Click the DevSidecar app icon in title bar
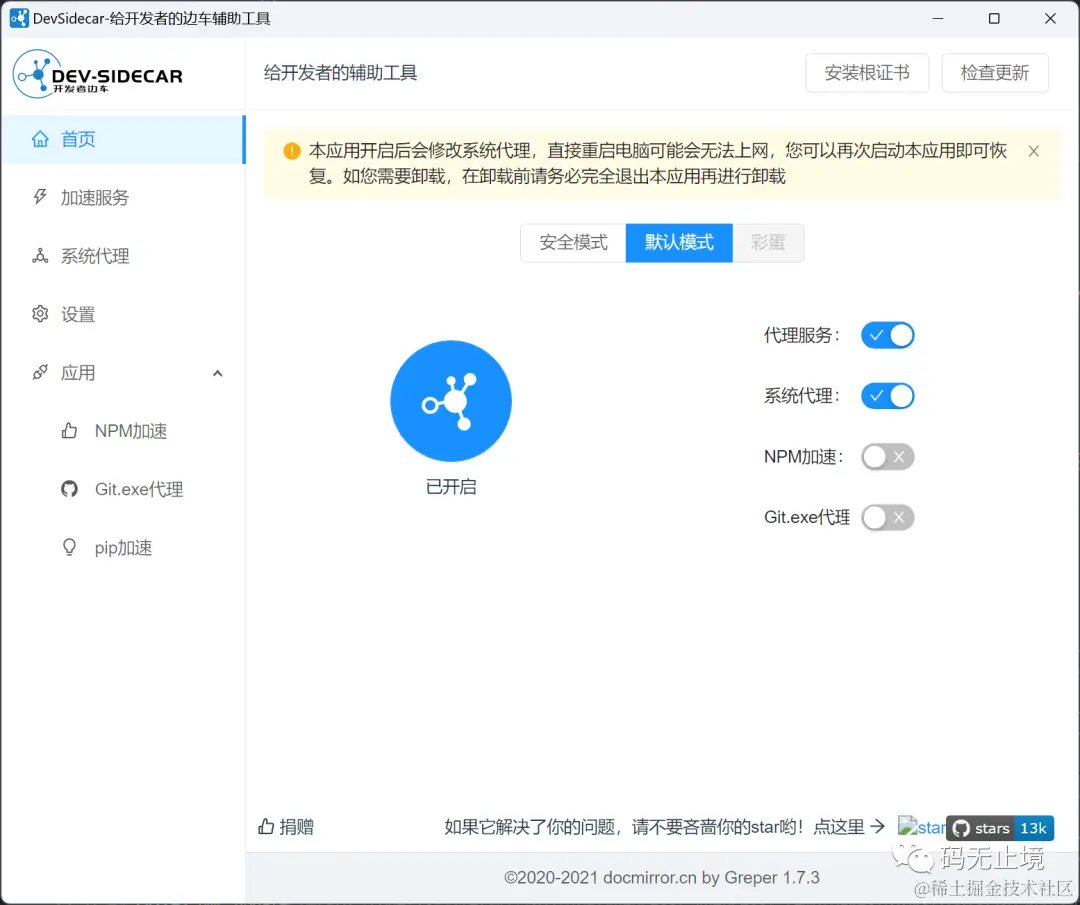1080x905 pixels. coord(19,19)
